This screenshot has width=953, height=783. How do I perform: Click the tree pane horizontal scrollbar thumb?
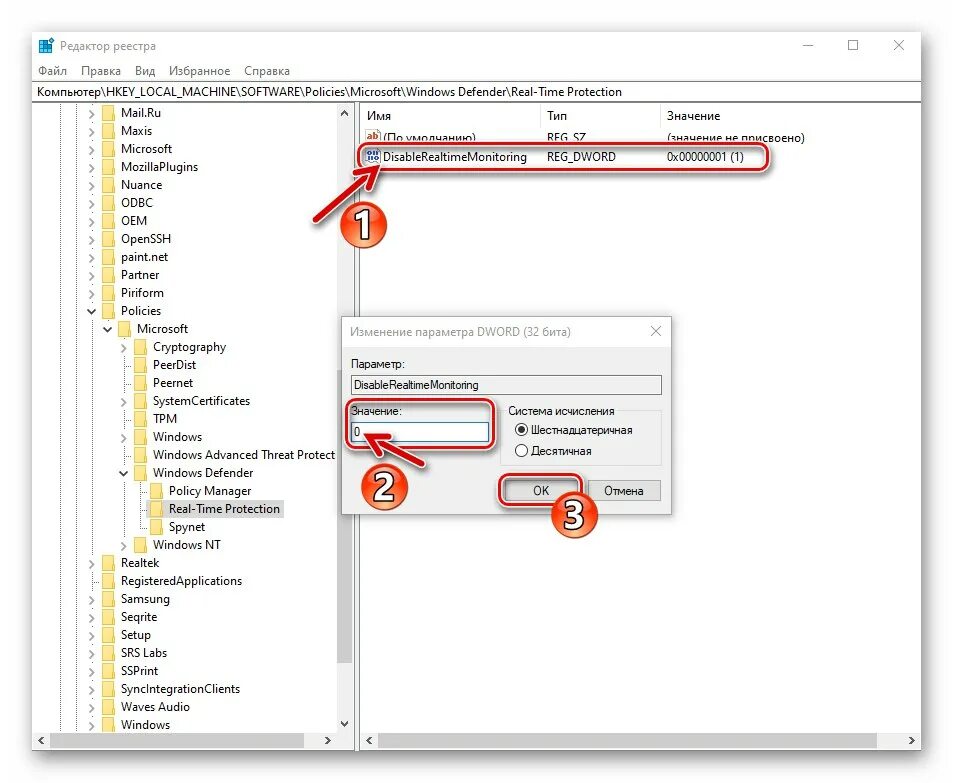pos(177,740)
